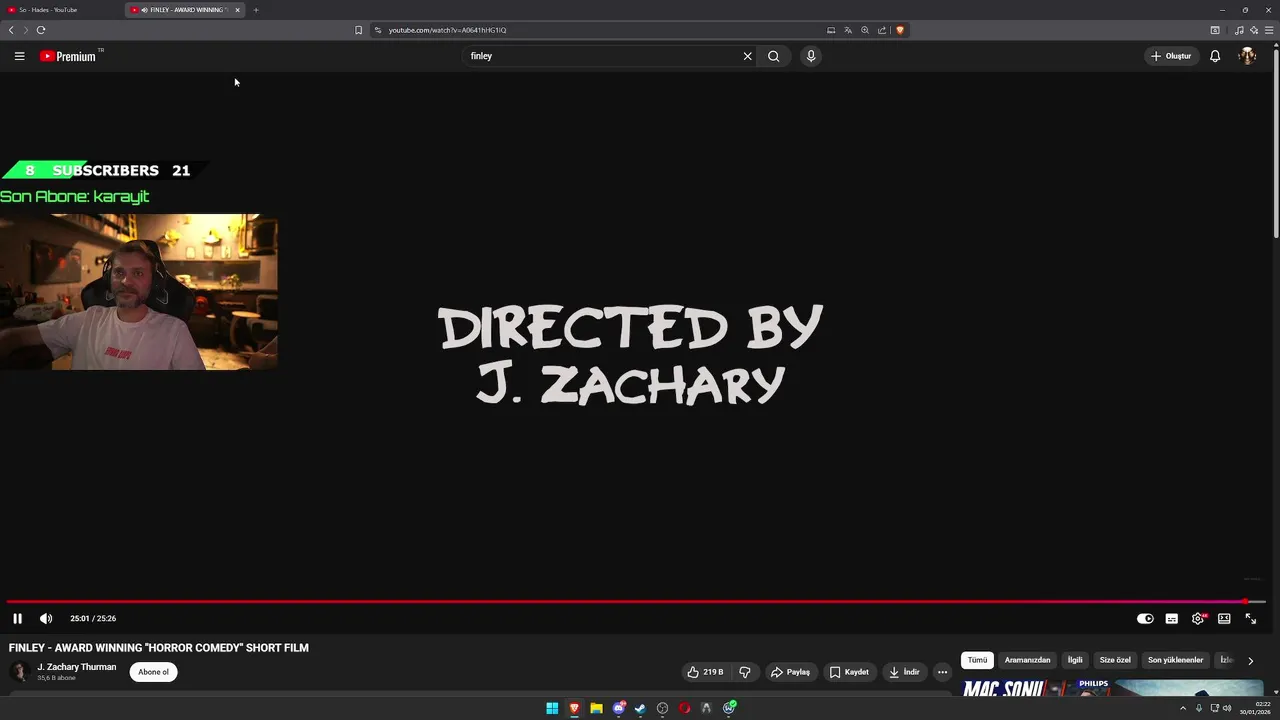
Task: Switch to theater mode view
Action: click(1224, 618)
